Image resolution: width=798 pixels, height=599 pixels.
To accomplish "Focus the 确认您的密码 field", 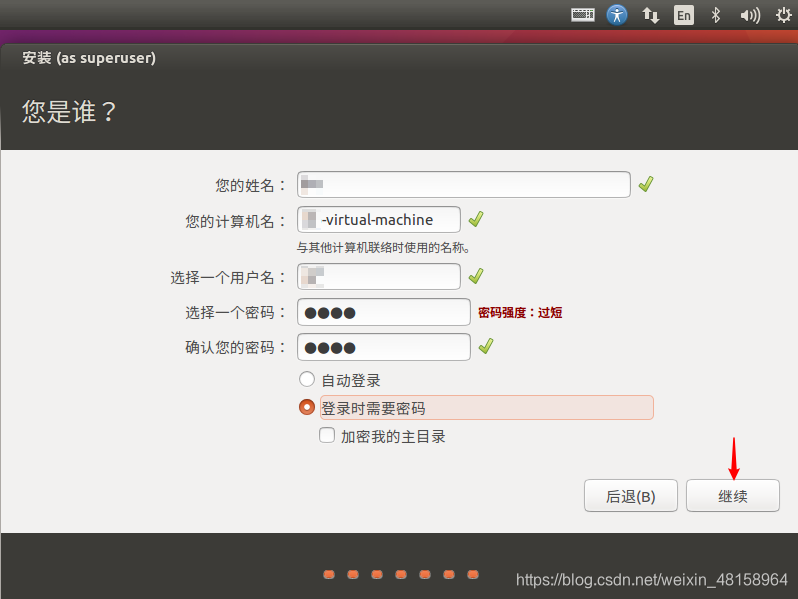I will click(x=384, y=347).
